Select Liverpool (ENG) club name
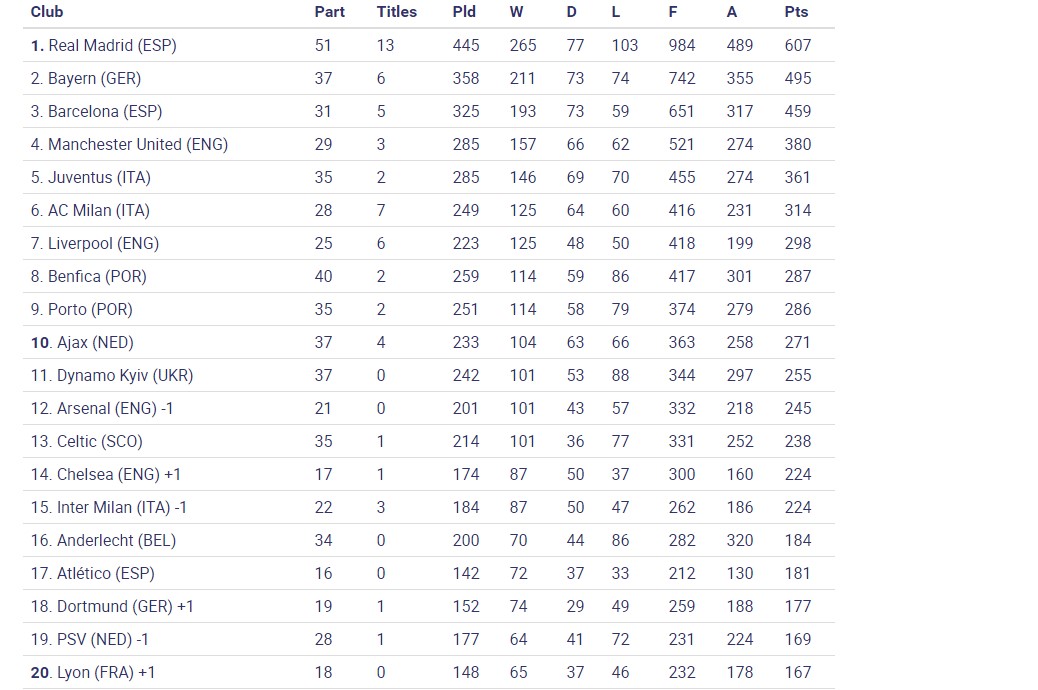 tap(103, 243)
